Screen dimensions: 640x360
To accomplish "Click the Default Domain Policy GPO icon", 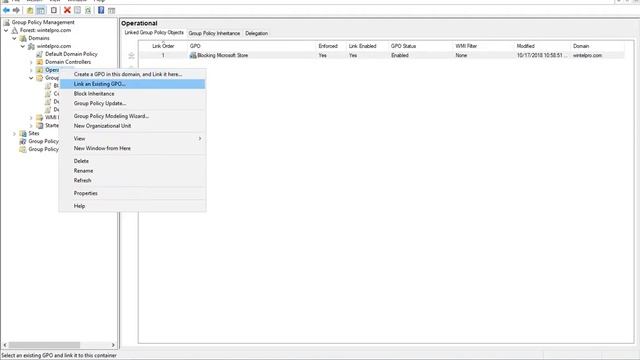I will (x=40, y=54).
